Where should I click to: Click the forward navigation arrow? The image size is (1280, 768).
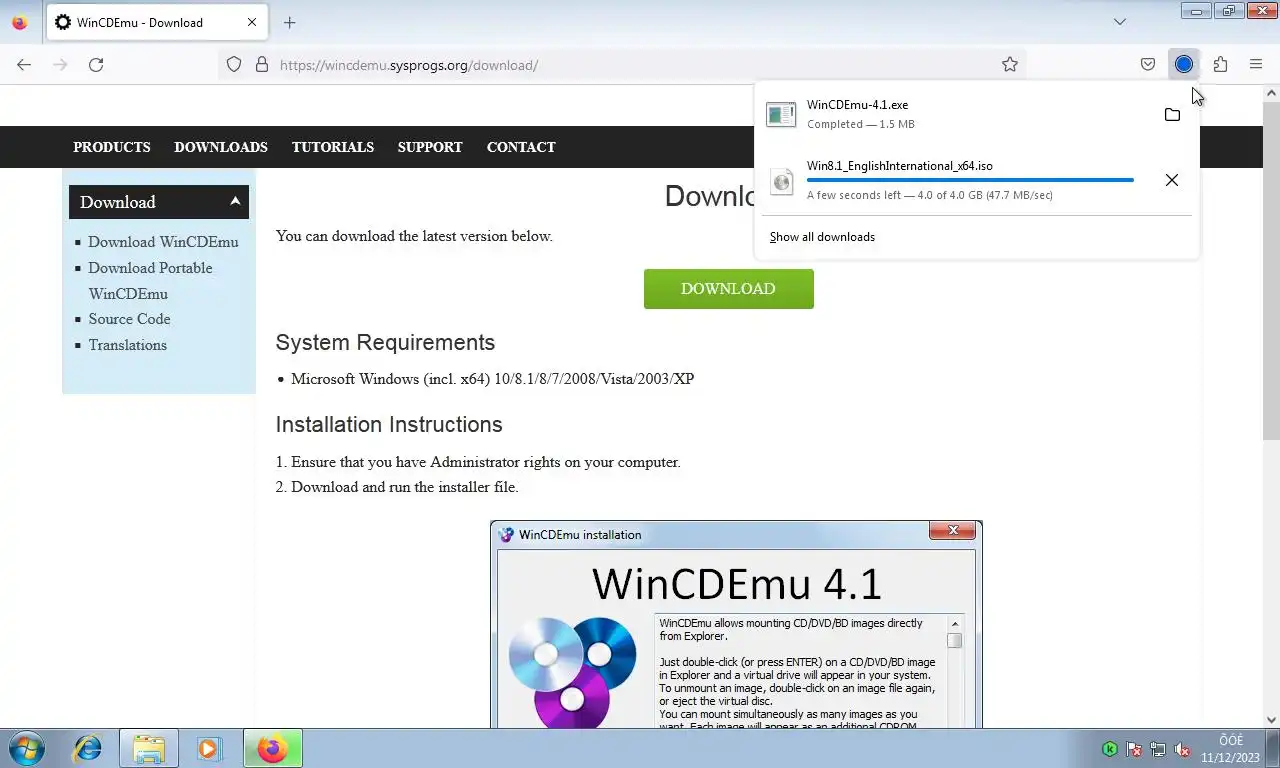click(60, 65)
